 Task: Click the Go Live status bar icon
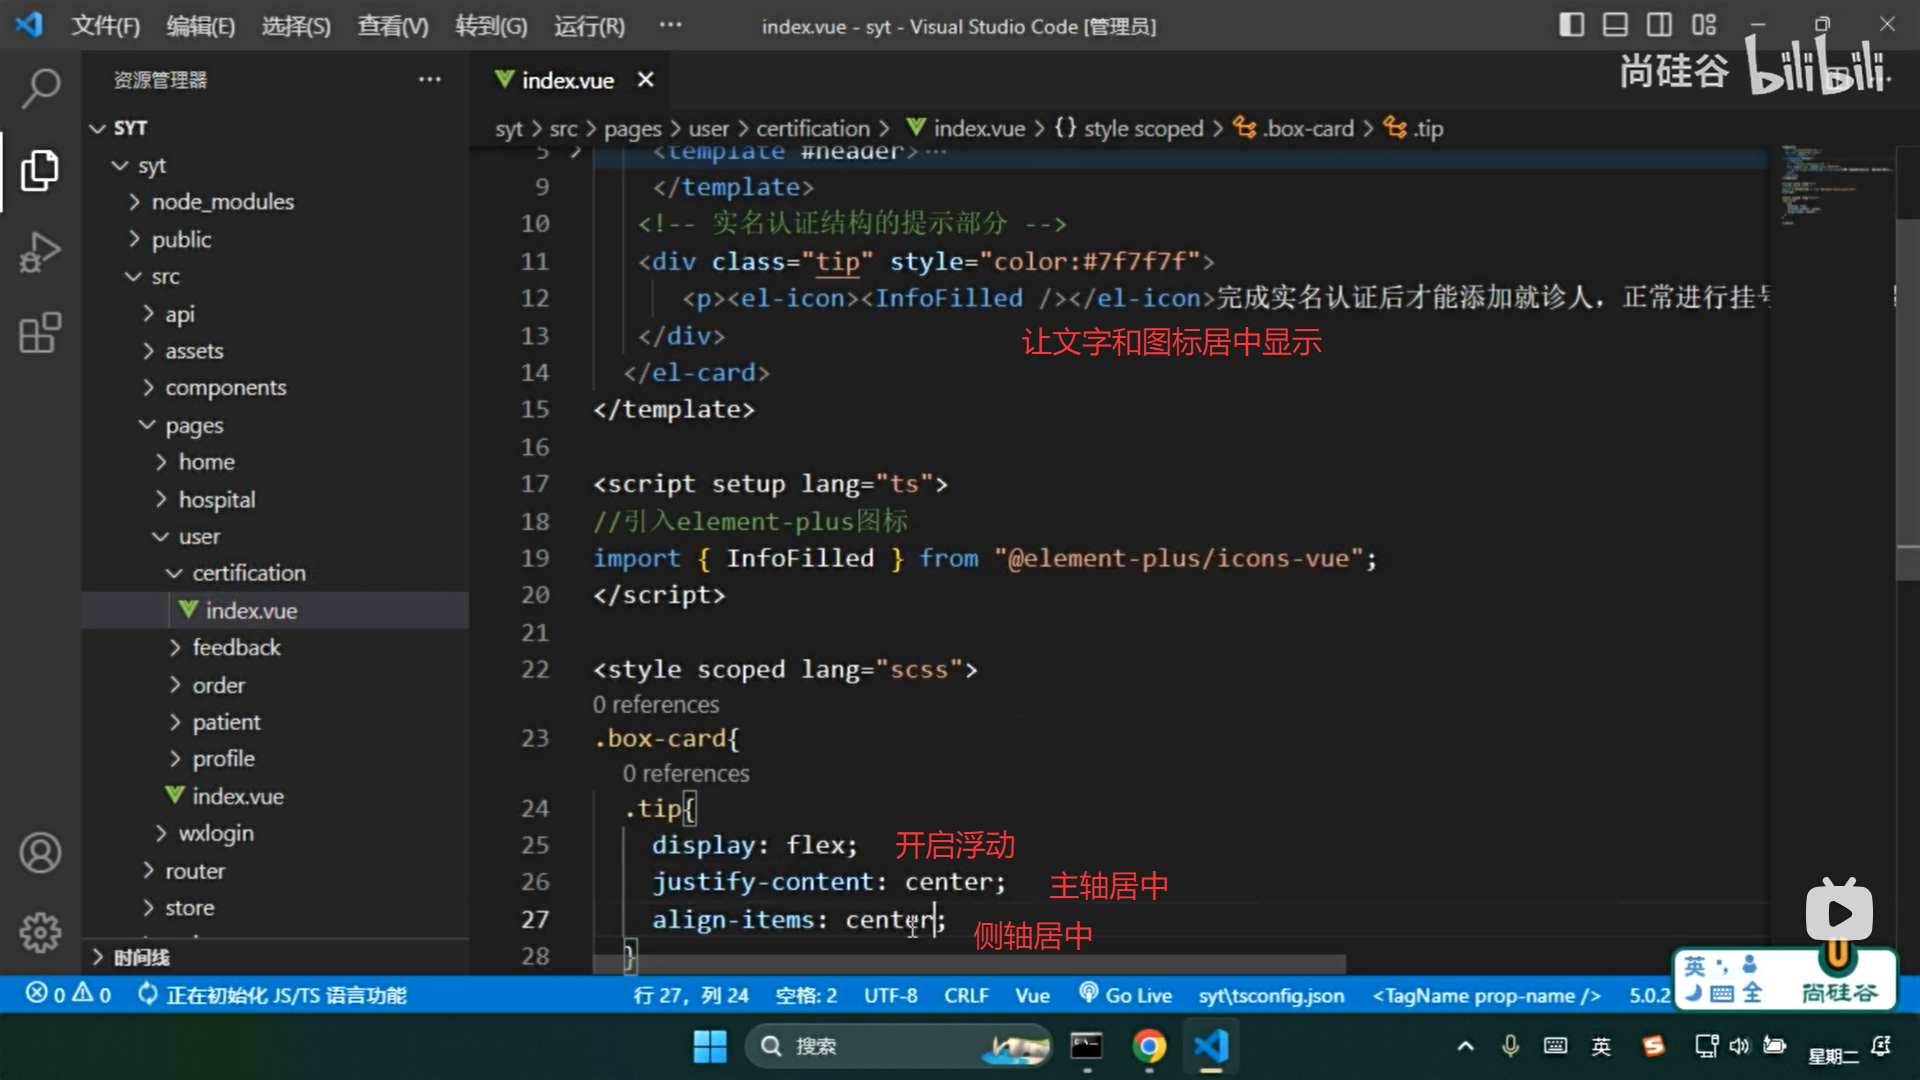[x=1126, y=995]
